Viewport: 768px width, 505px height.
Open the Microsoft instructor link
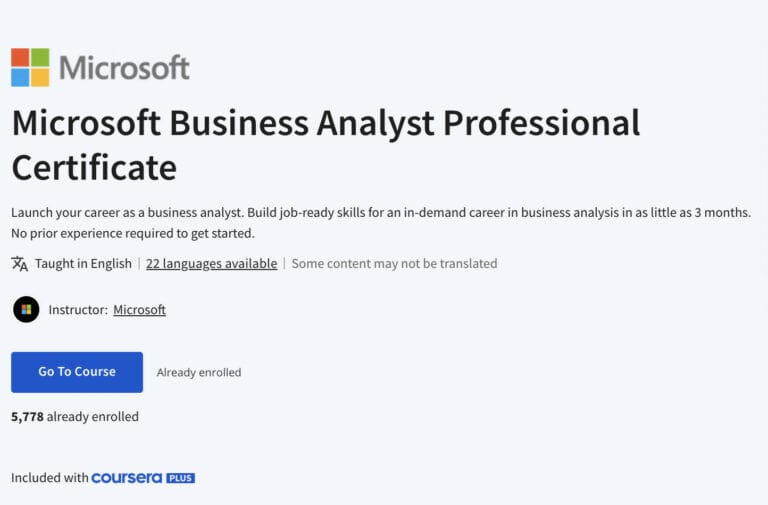(x=139, y=310)
